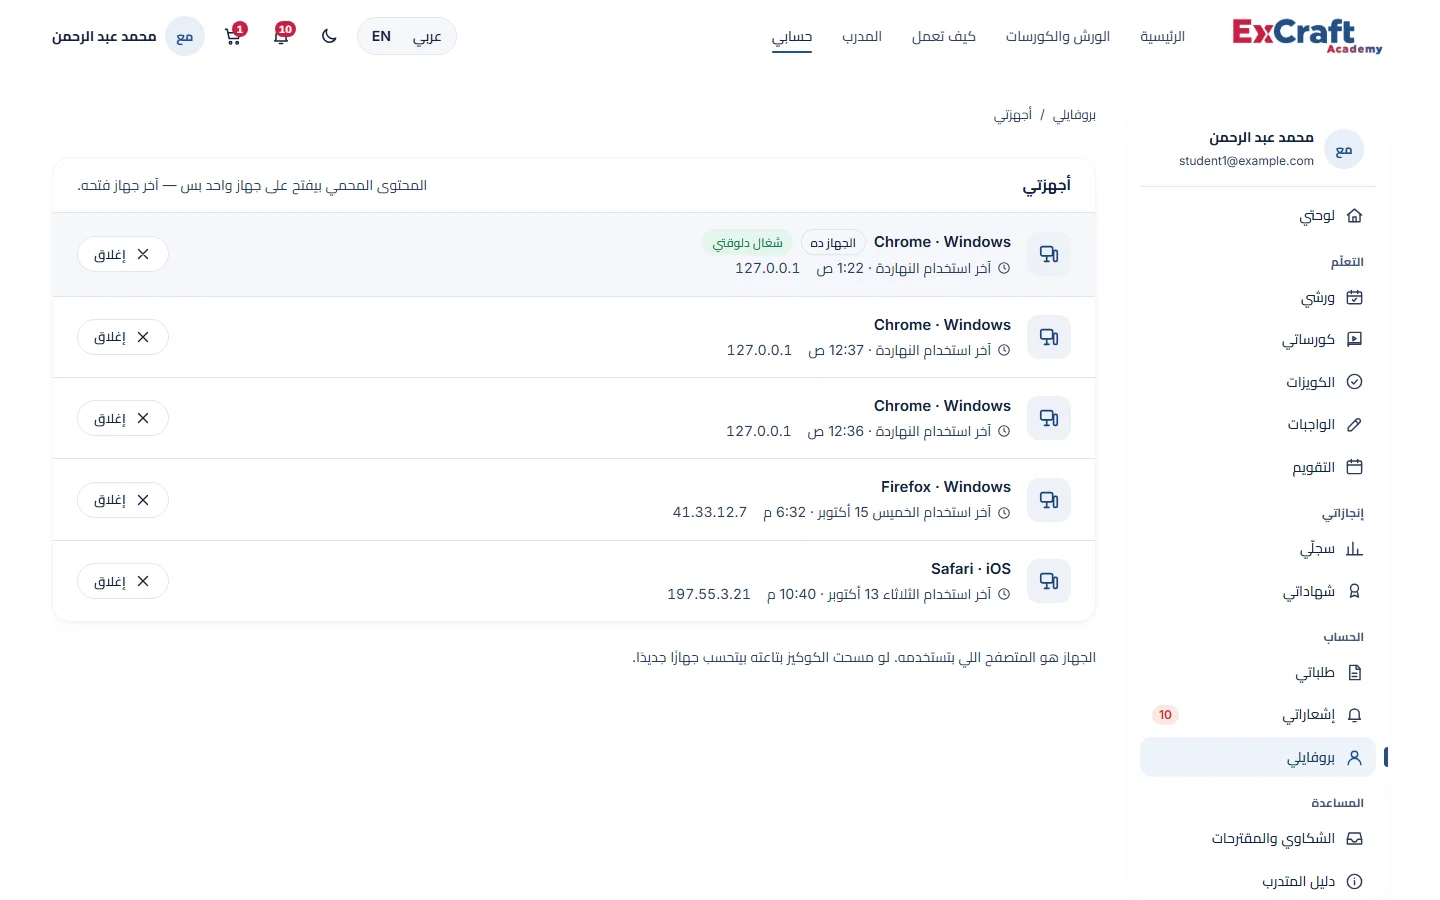This screenshot has width=1440, height=900.
Task: Select بروفايلي in the sidebar
Action: pos(1258,758)
